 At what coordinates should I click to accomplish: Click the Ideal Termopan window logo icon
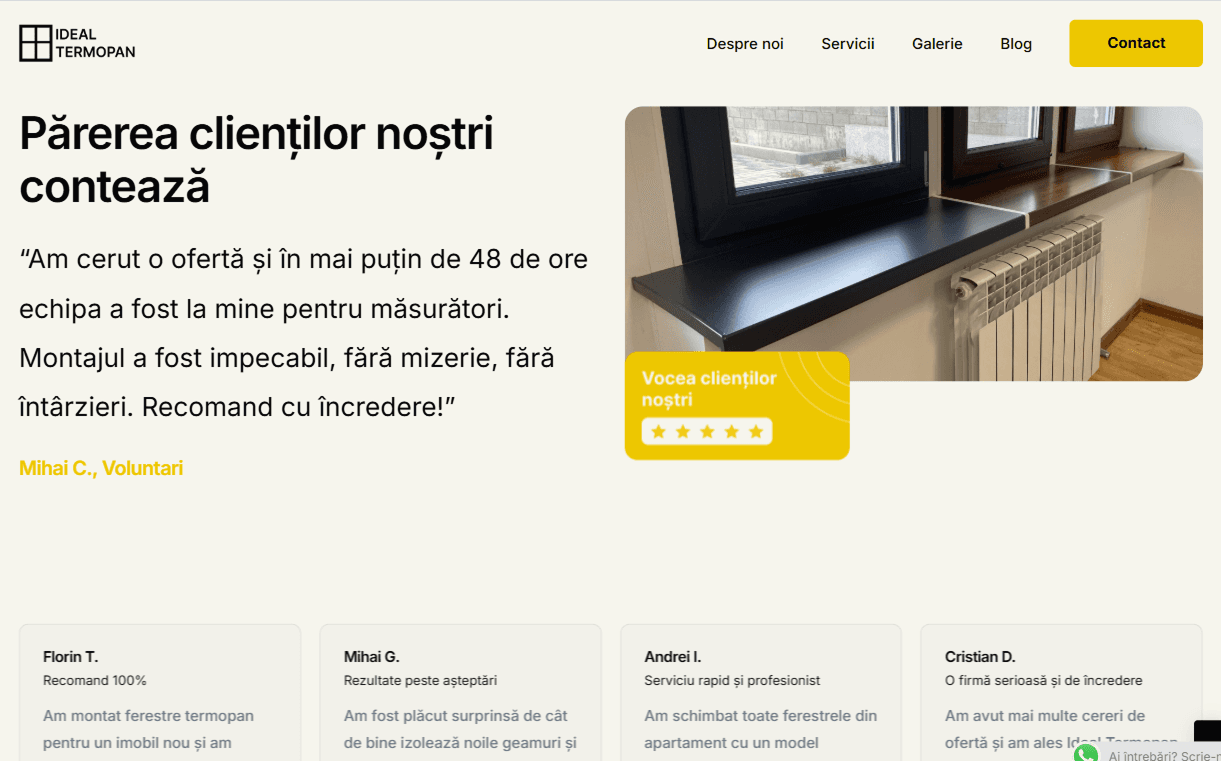coord(35,43)
